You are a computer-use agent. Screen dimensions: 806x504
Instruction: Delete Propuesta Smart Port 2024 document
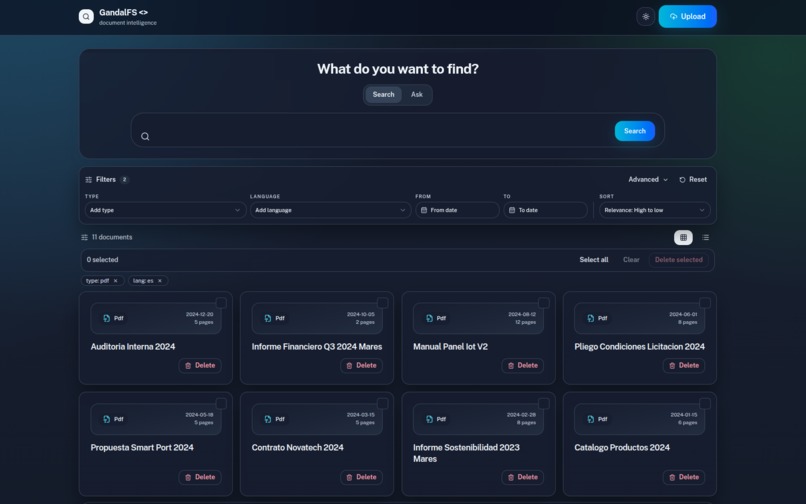point(200,477)
